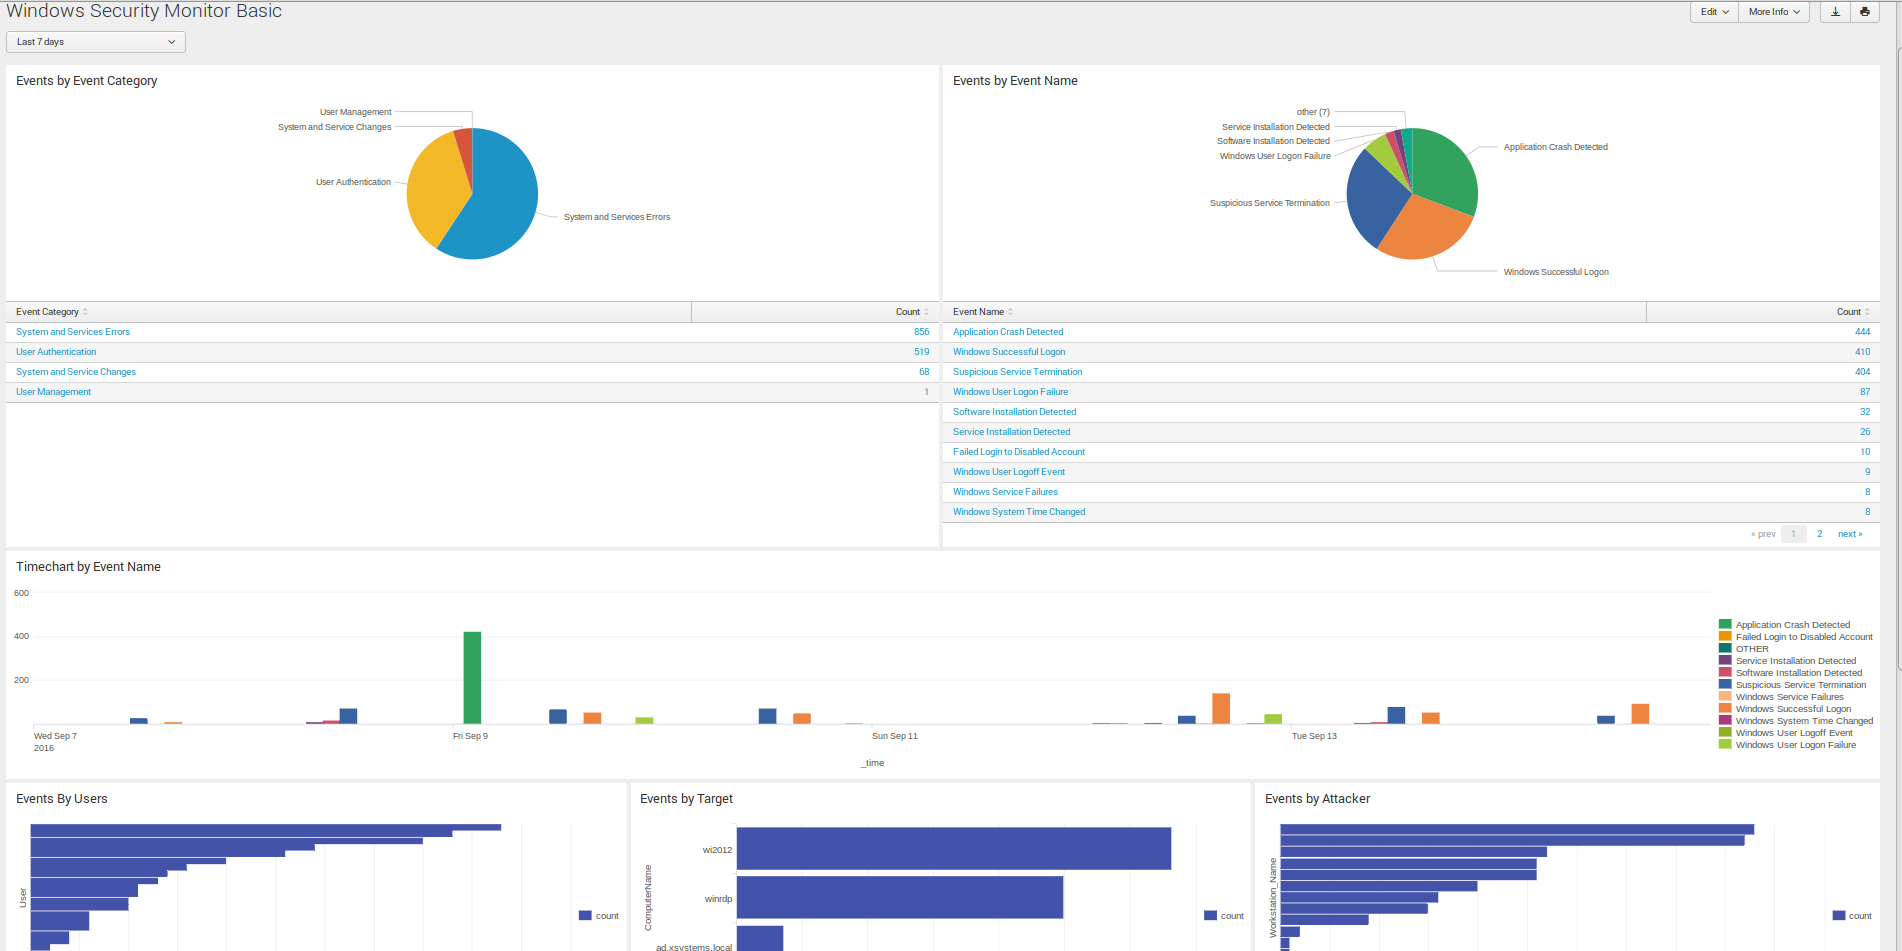Click the export download icon button

(1835, 12)
